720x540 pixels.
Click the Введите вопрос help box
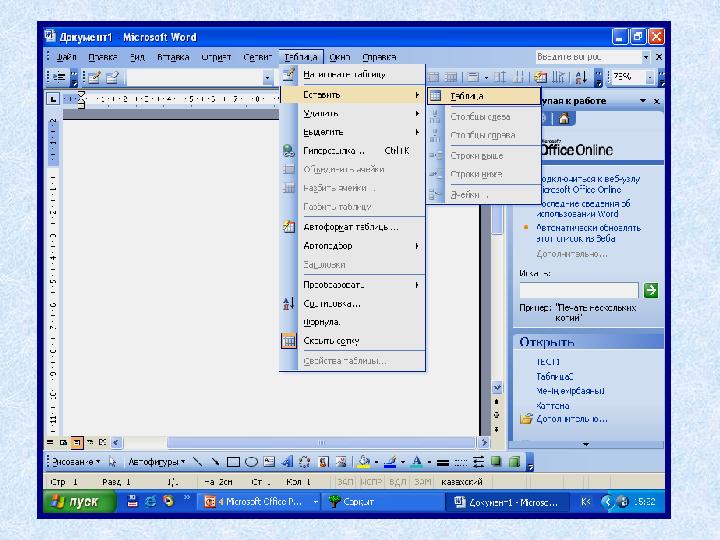589,57
